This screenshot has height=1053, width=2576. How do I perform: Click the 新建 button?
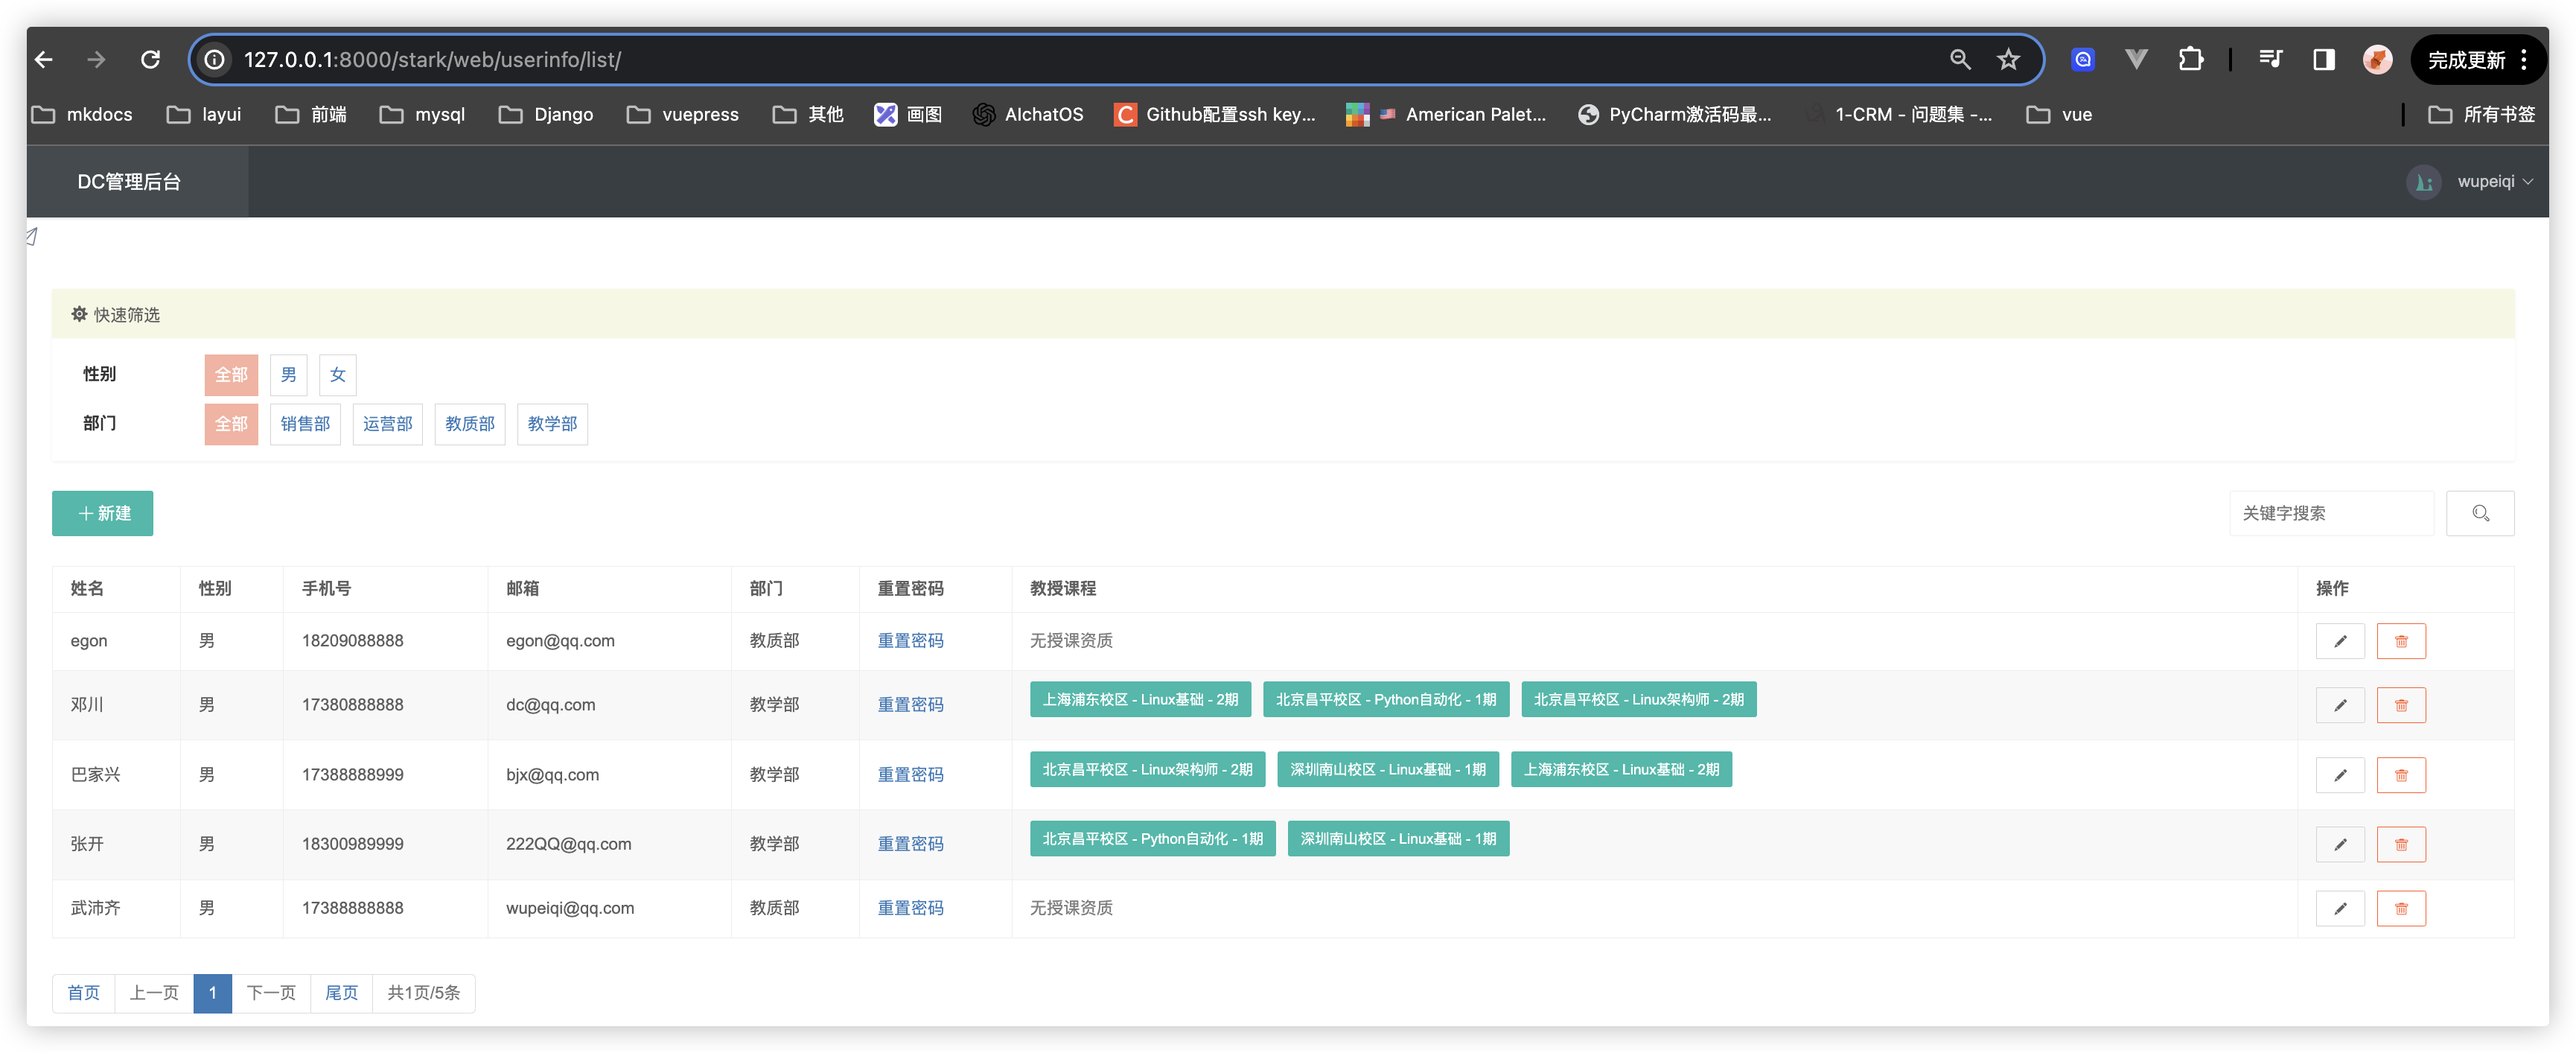coord(103,513)
